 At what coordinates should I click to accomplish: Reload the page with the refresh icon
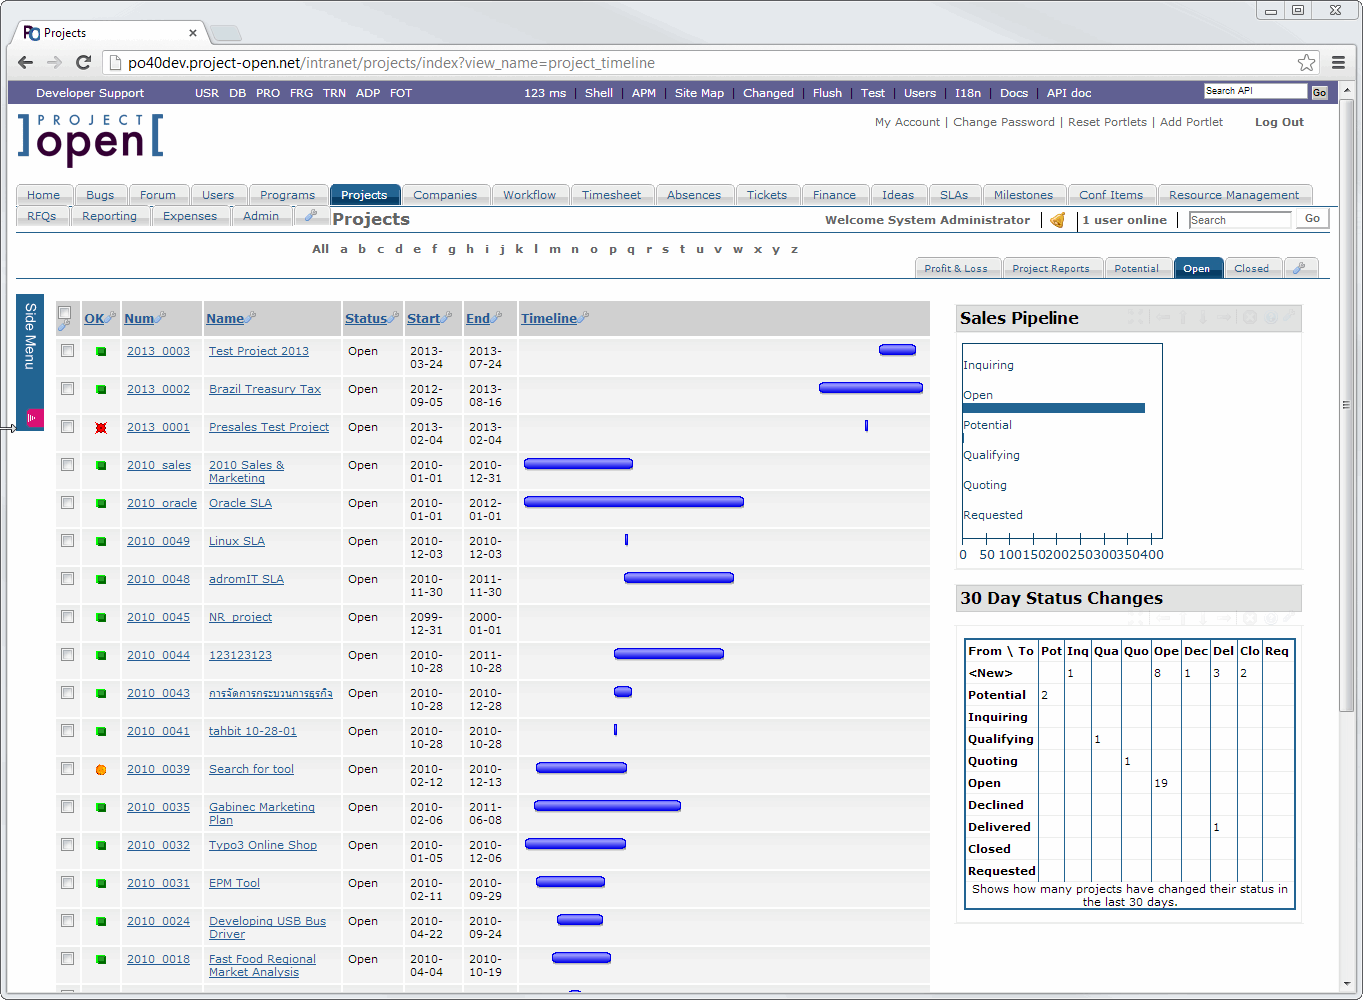pyautogui.click(x=84, y=63)
